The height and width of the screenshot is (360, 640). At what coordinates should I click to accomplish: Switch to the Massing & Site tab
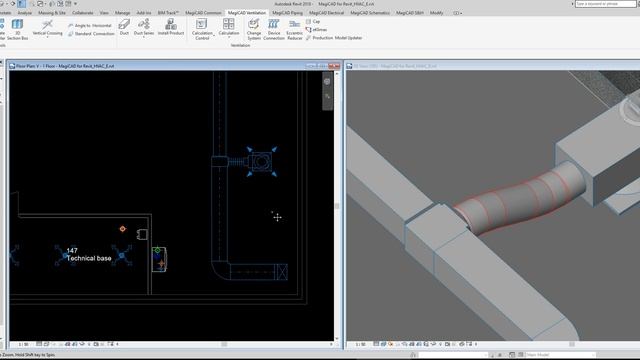point(52,13)
